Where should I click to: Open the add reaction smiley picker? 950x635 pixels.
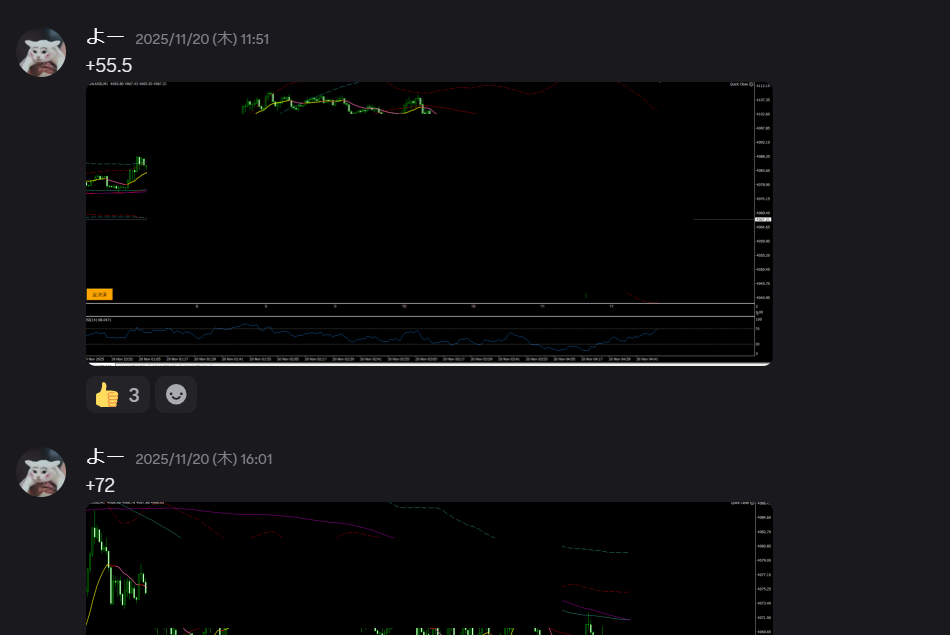click(x=176, y=395)
